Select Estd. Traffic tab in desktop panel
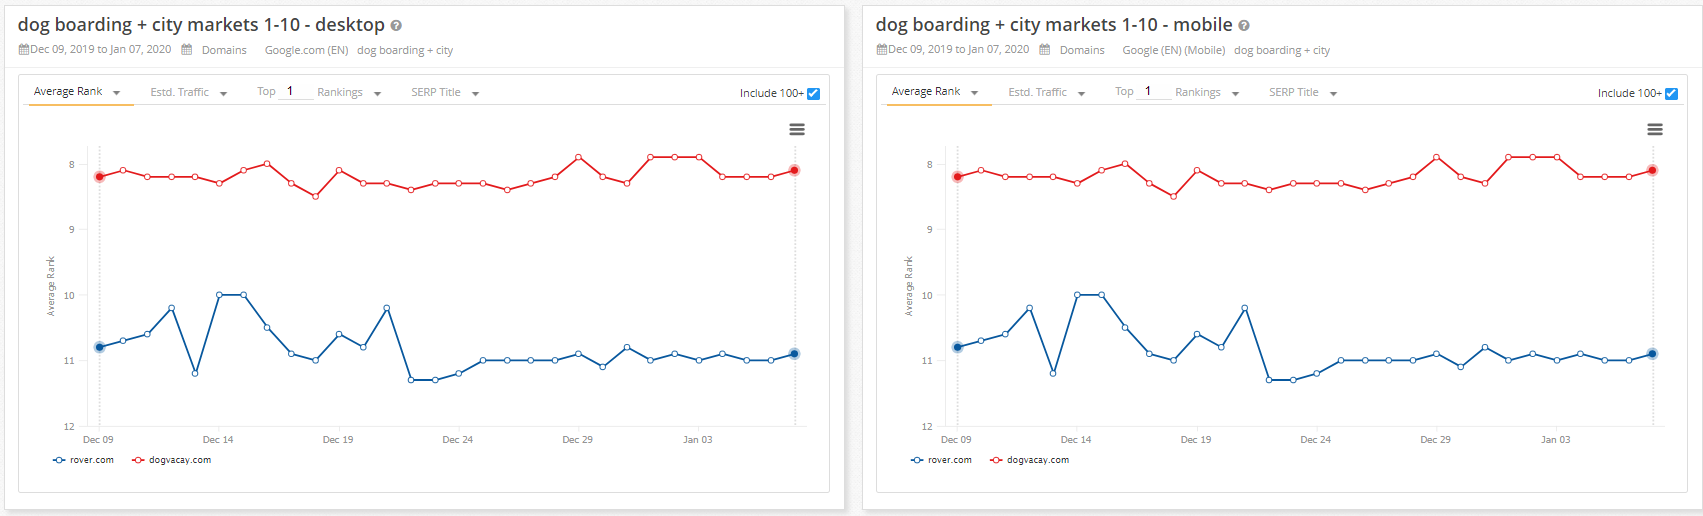 pyautogui.click(x=180, y=92)
